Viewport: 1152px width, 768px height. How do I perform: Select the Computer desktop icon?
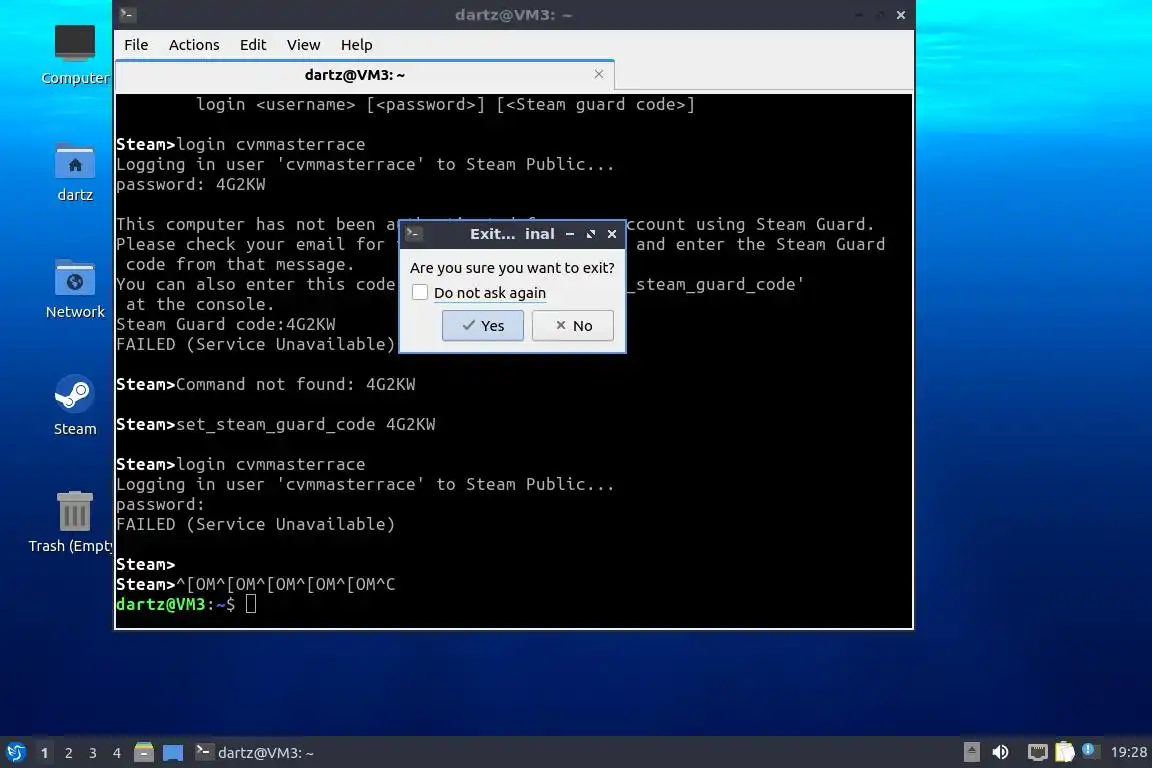75,54
